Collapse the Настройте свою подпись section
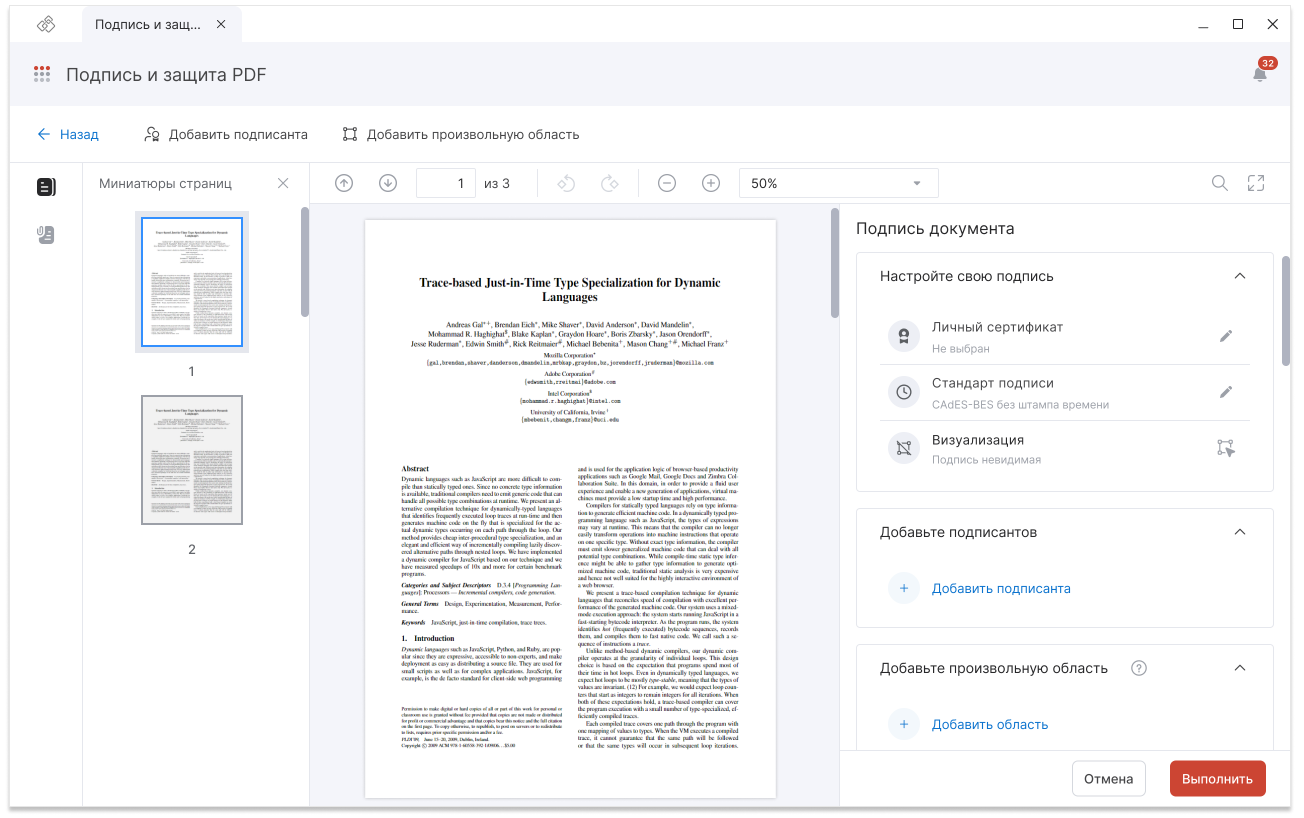This screenshot has width=1304, height=818. 1240,276
